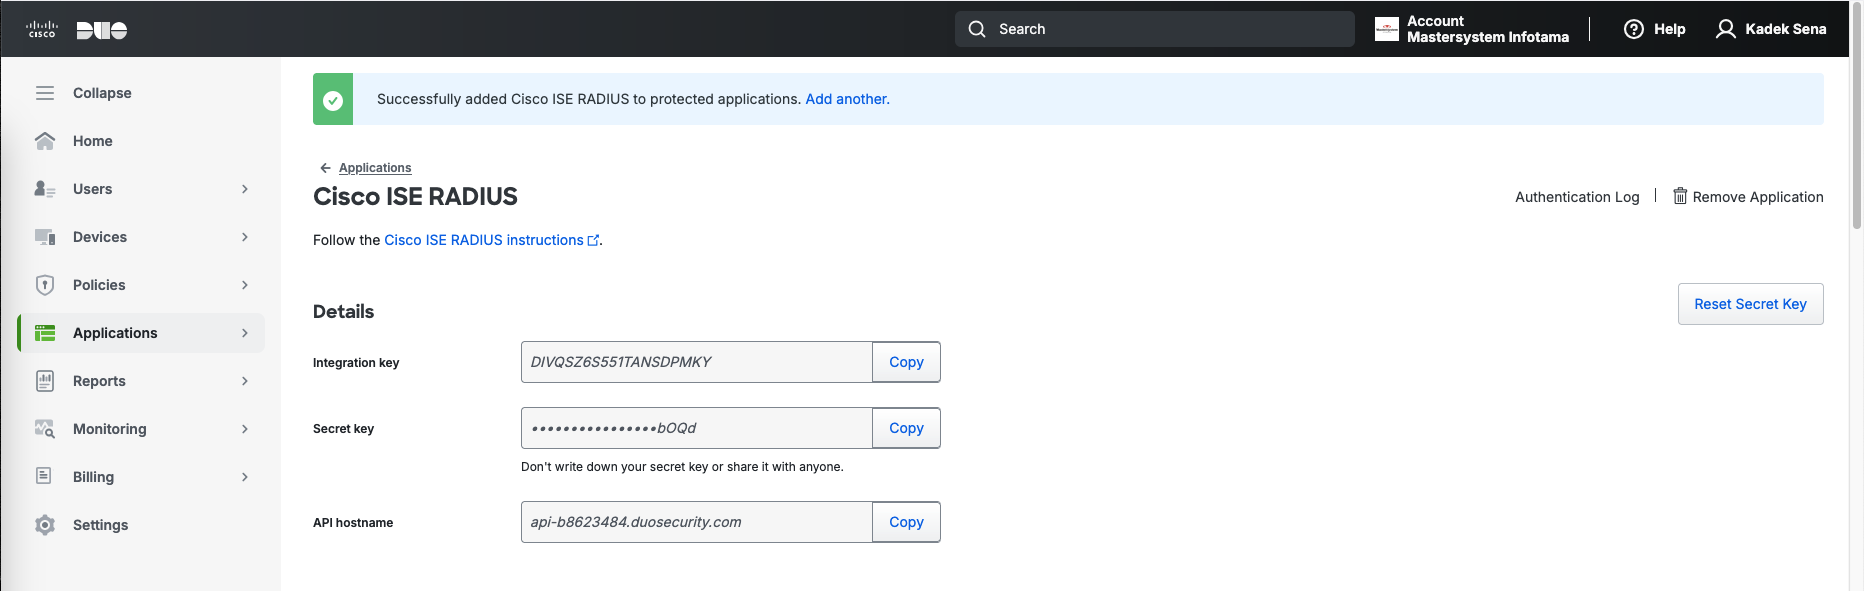The height and width of the screenshot is (591, 1864).
Task: Open the Monitoring menu item
Action: pyautogui.click(x=110, y=429)
